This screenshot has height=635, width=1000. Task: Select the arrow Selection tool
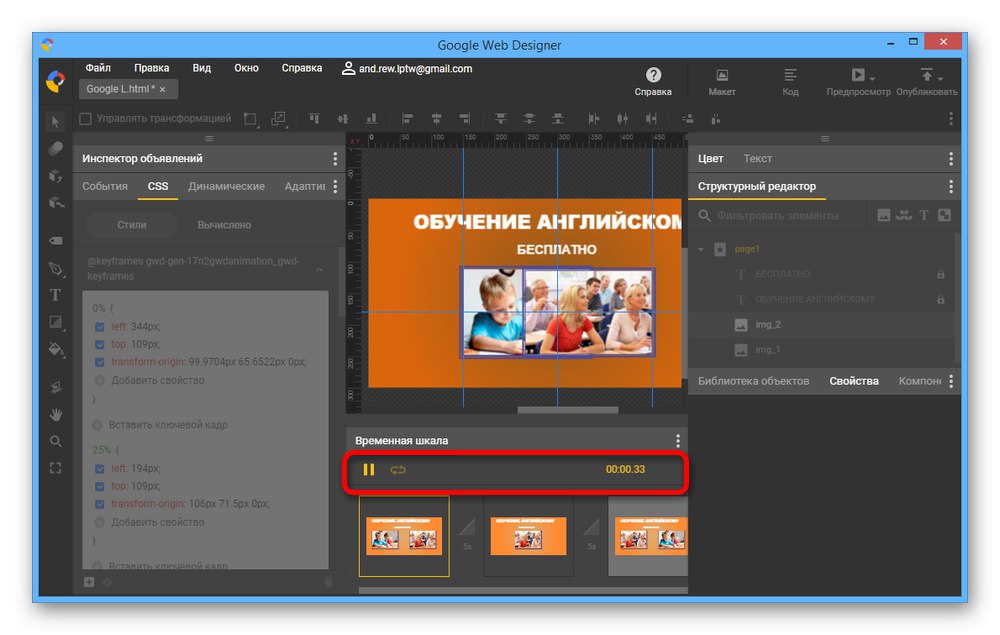click(55, 121)
